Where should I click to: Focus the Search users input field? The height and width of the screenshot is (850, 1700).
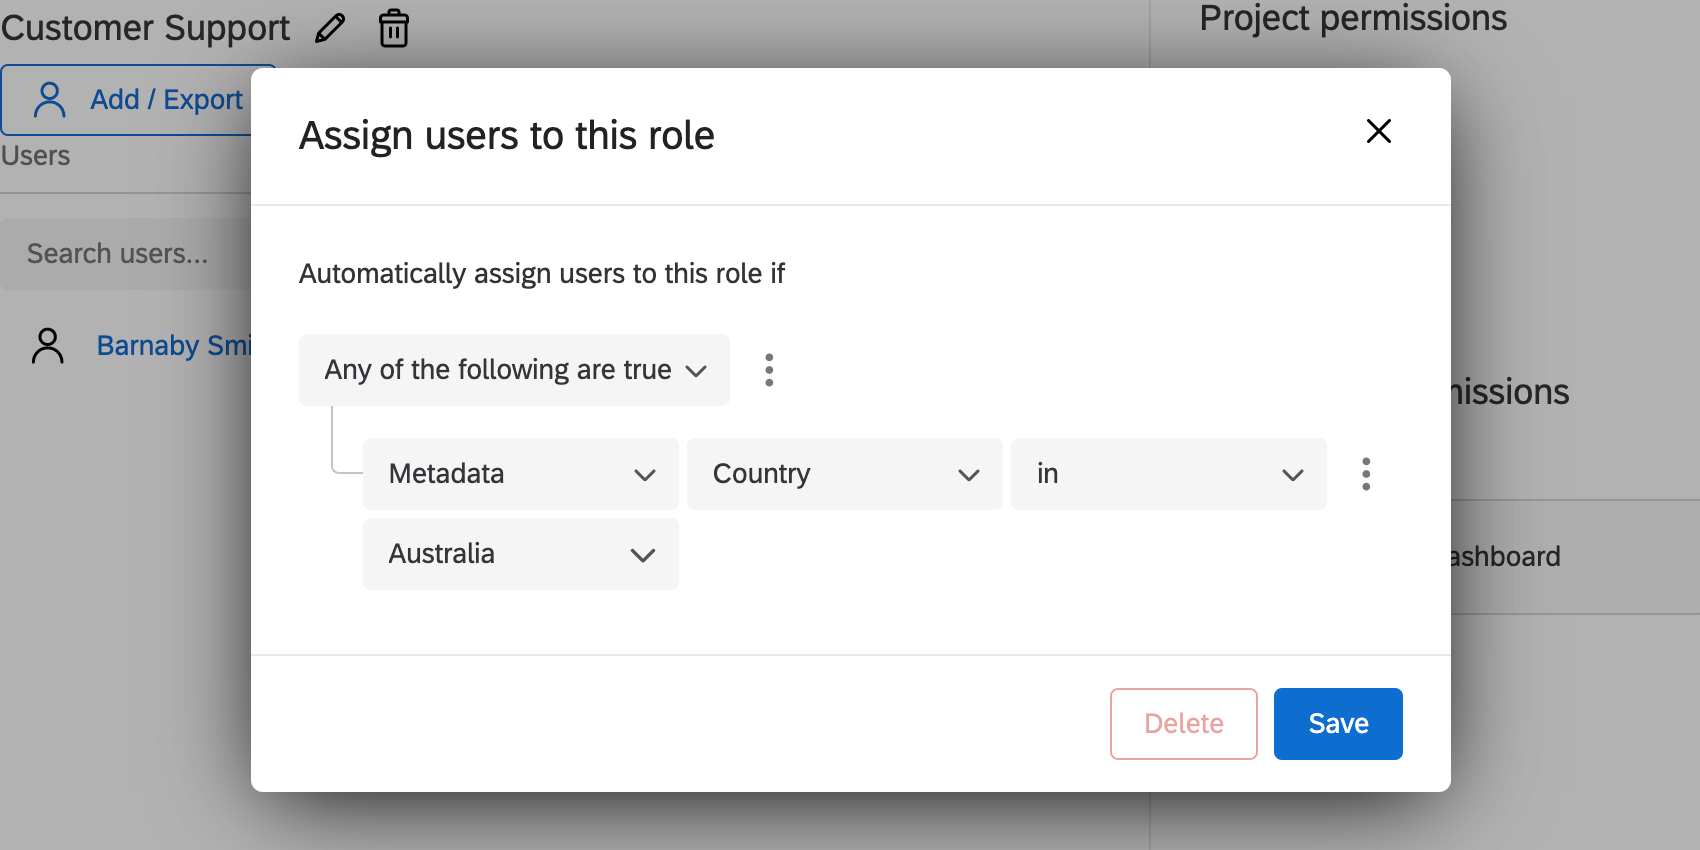click(x=125, y=254)
